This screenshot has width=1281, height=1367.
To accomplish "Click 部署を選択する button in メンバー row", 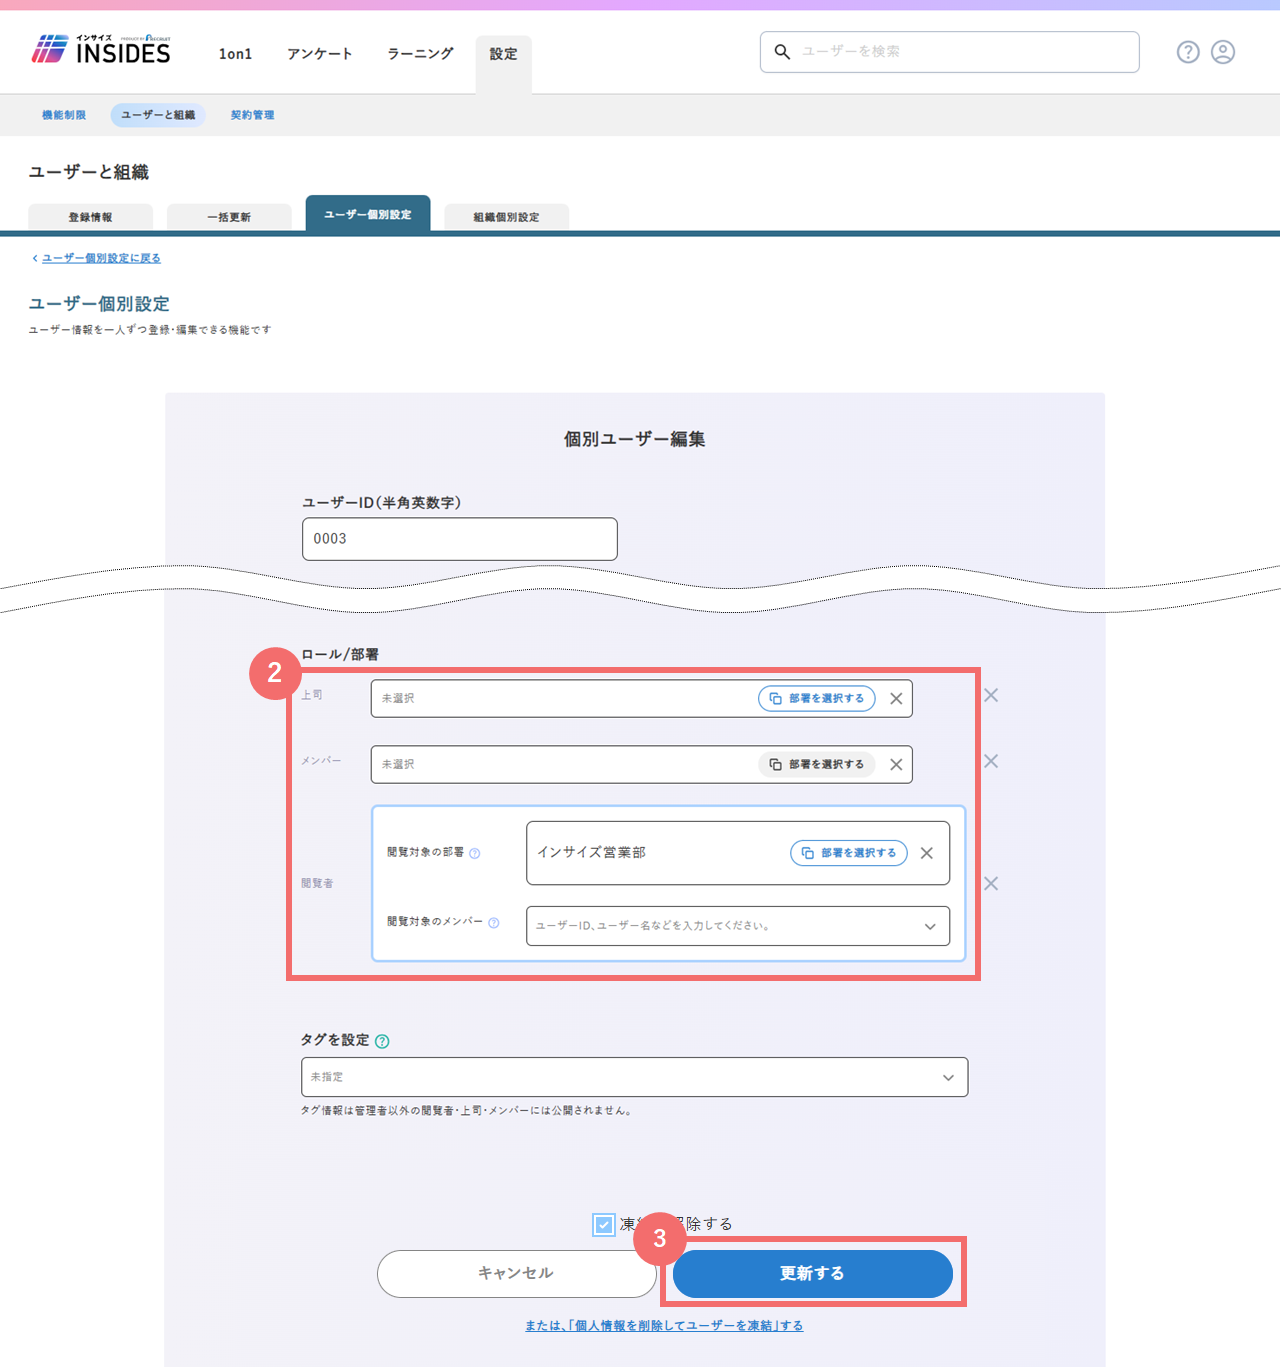I will coord(817,765).
